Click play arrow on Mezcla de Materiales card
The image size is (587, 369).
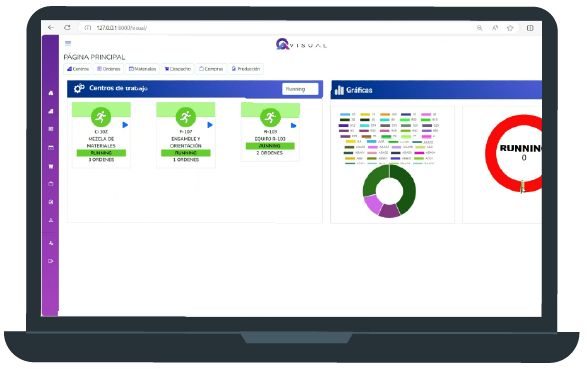pos(125,125)
